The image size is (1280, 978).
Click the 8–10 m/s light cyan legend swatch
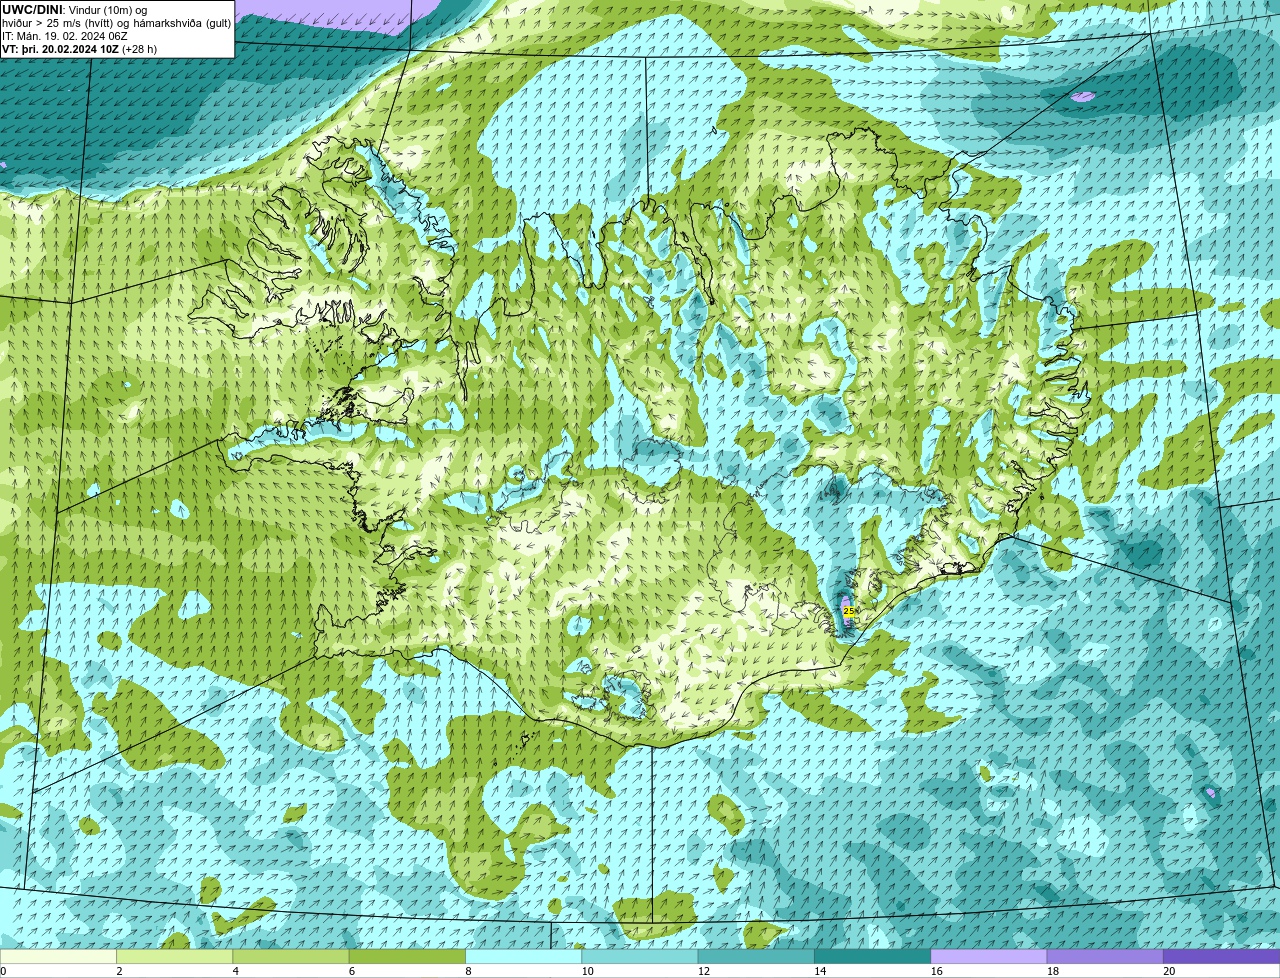click(x=523, y=956)
